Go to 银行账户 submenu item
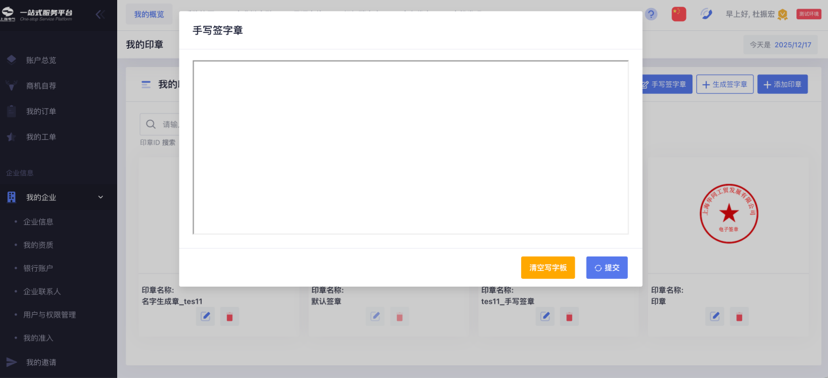 [39, 268]
